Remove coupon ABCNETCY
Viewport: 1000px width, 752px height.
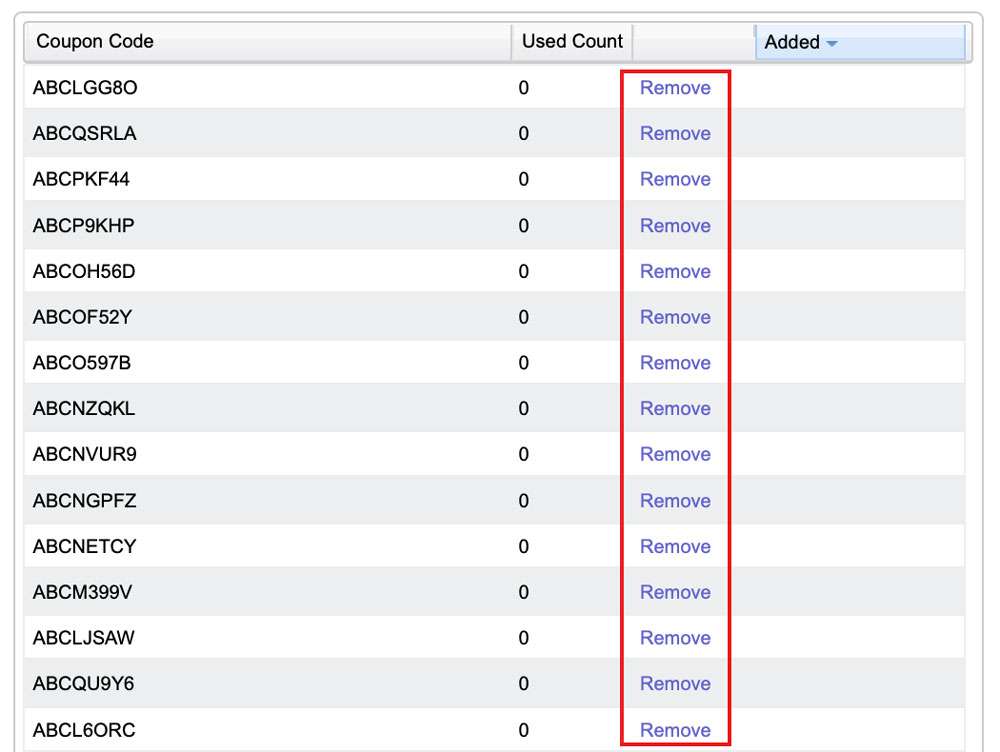(675, 547)
